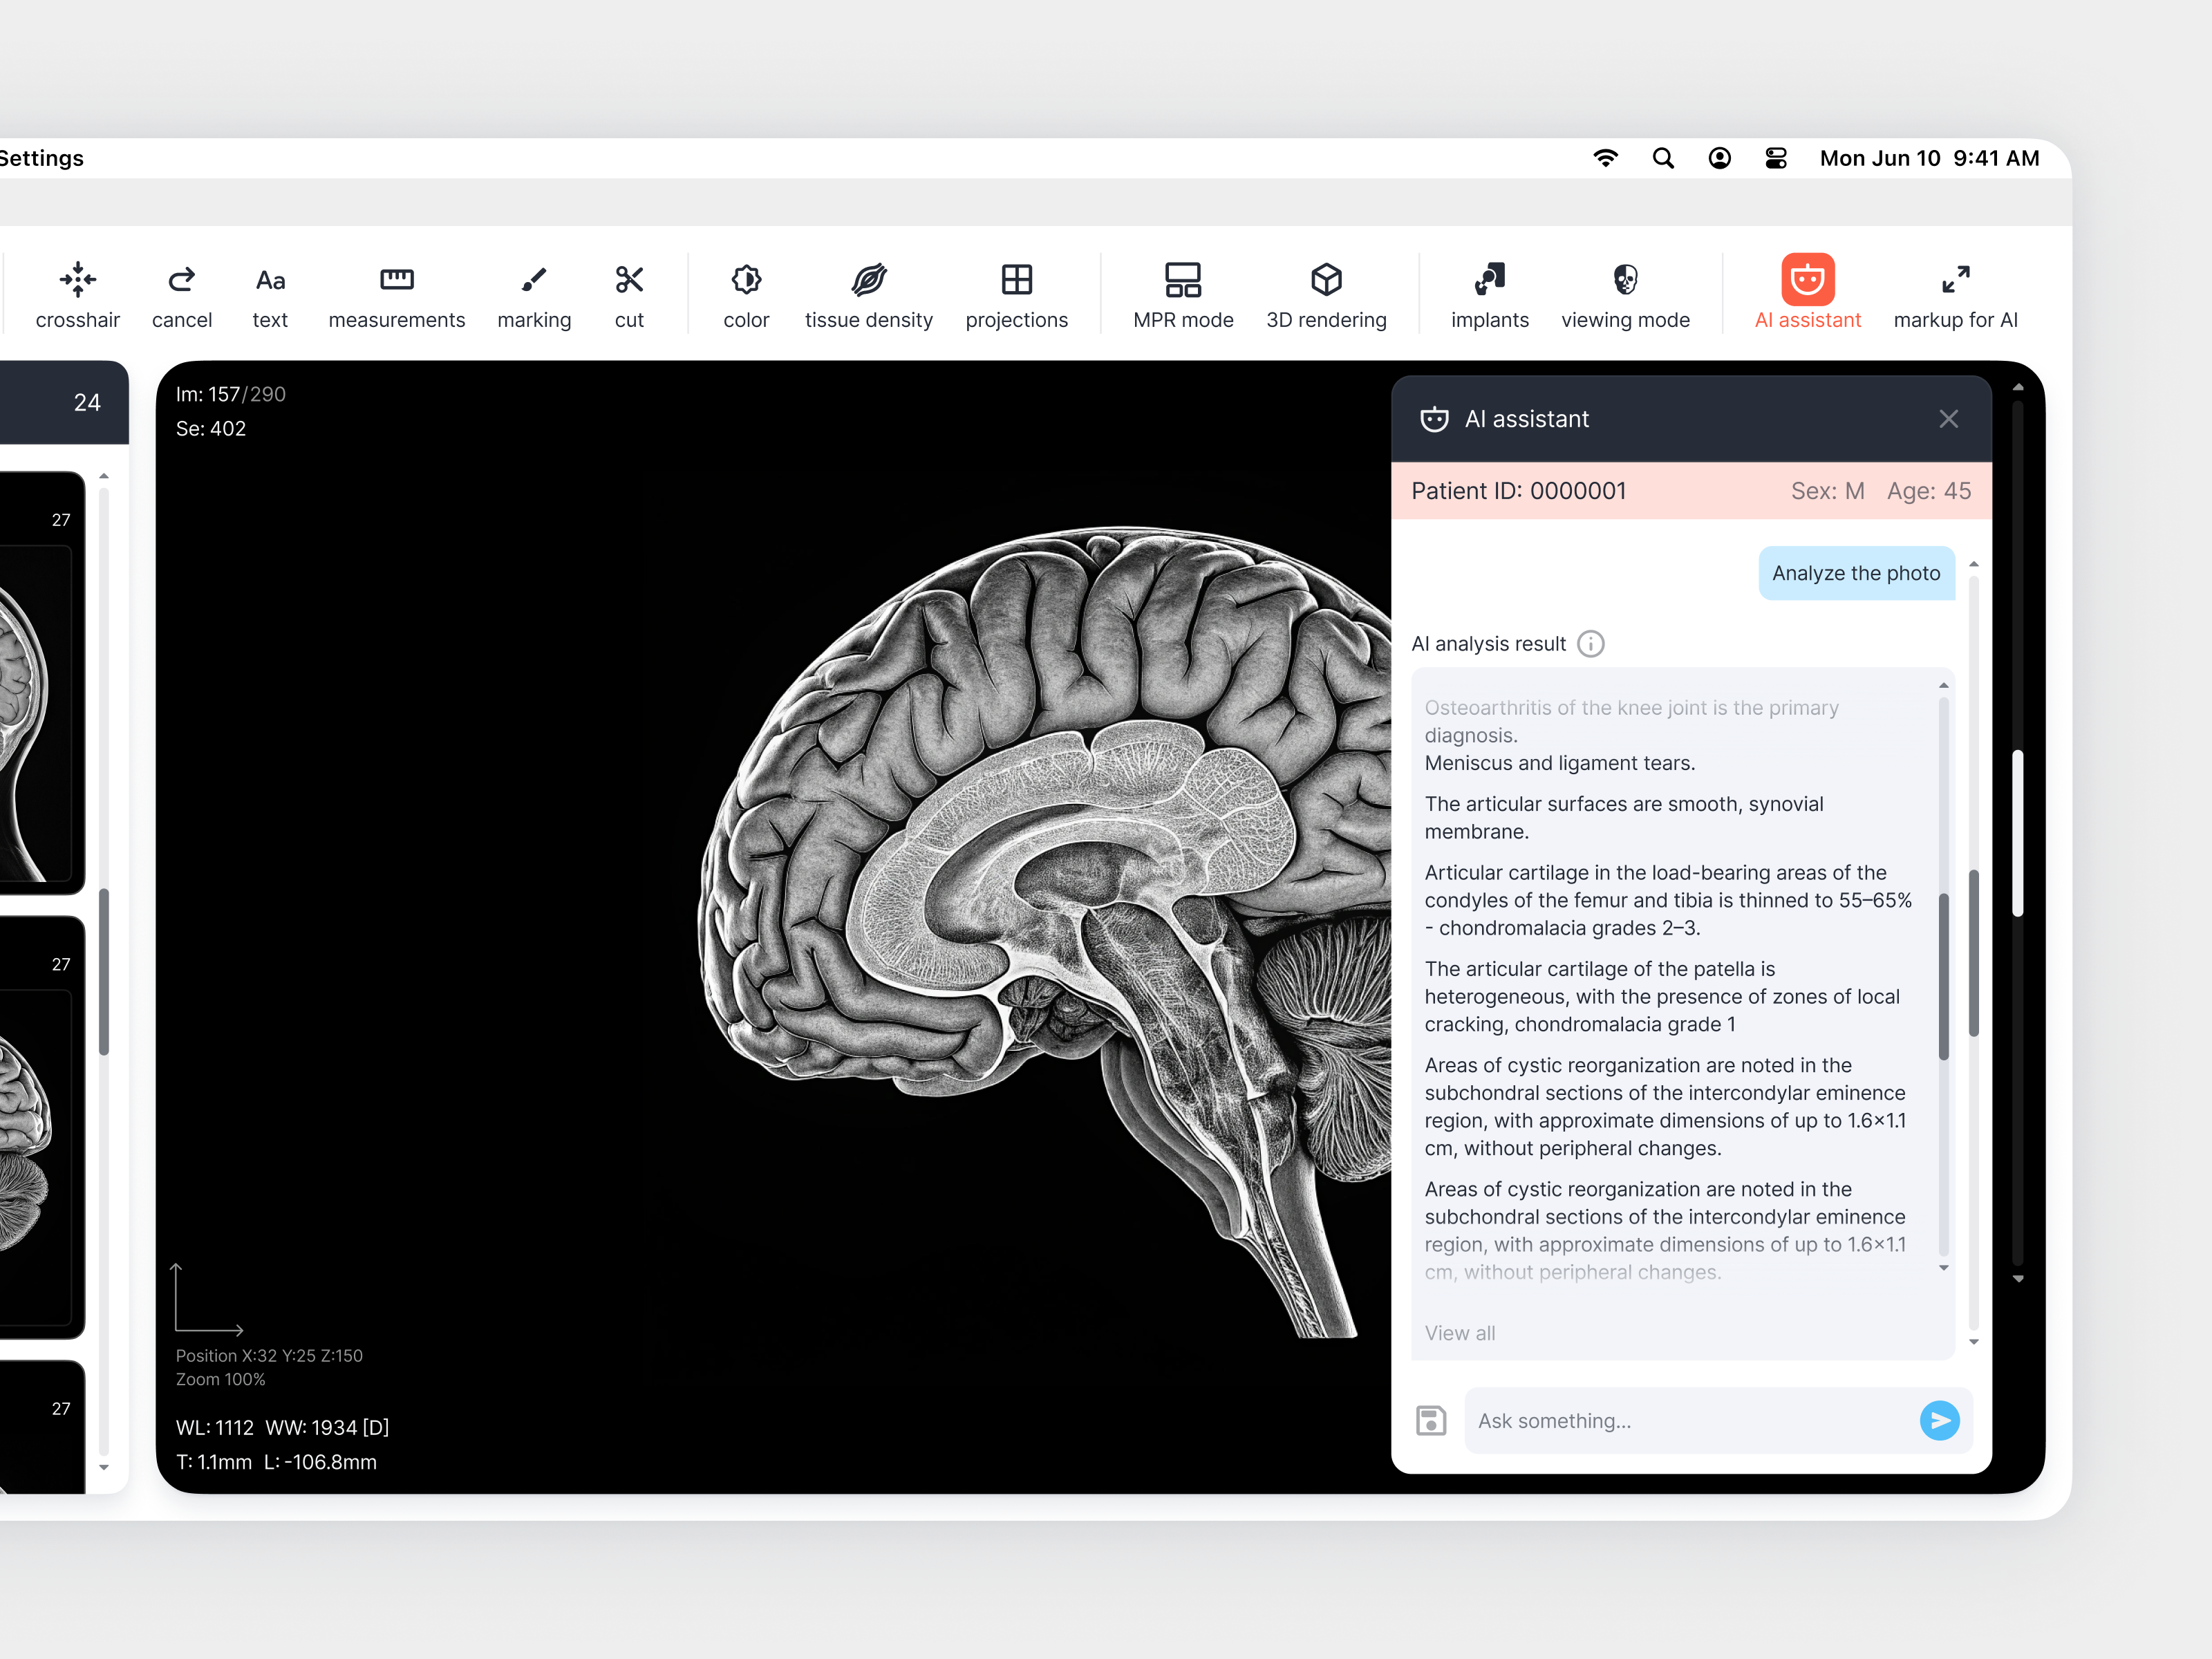Screen dimensions: 2212x1659
Task: Close the AI assistant panel
Action: point(1948,418)
